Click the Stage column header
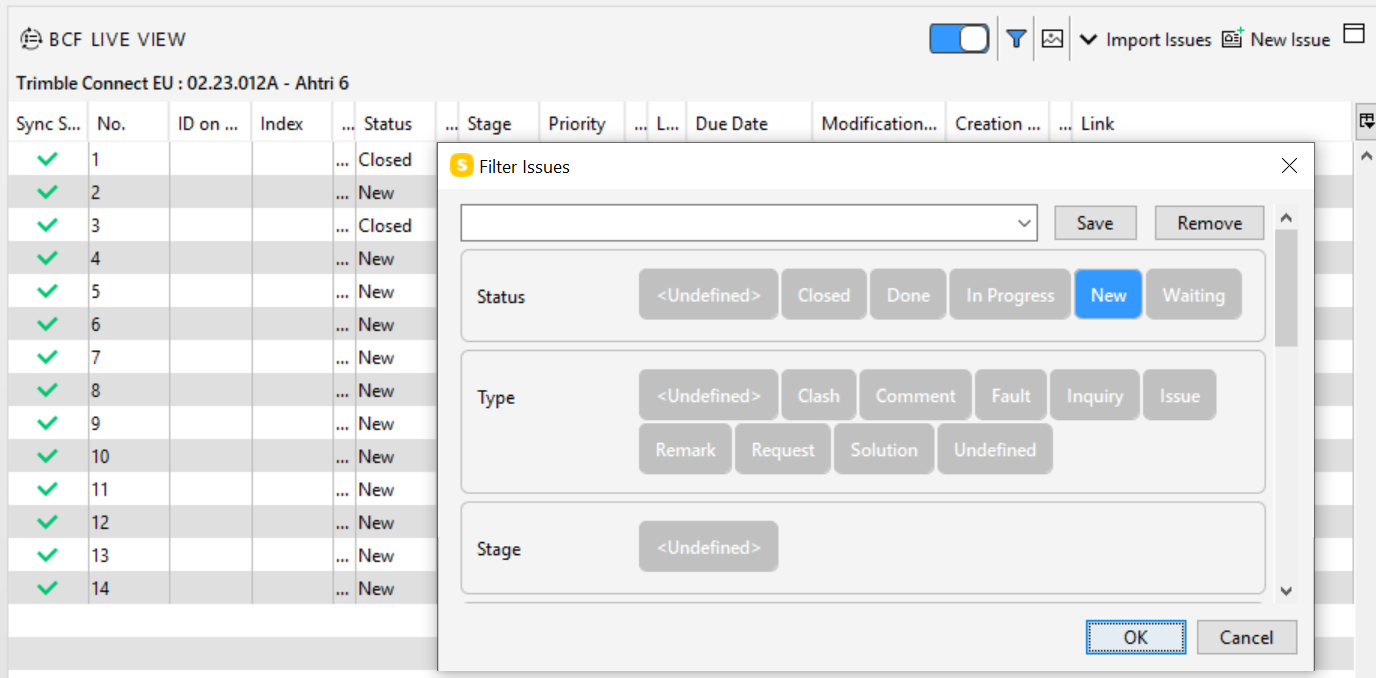 (499, 124)
